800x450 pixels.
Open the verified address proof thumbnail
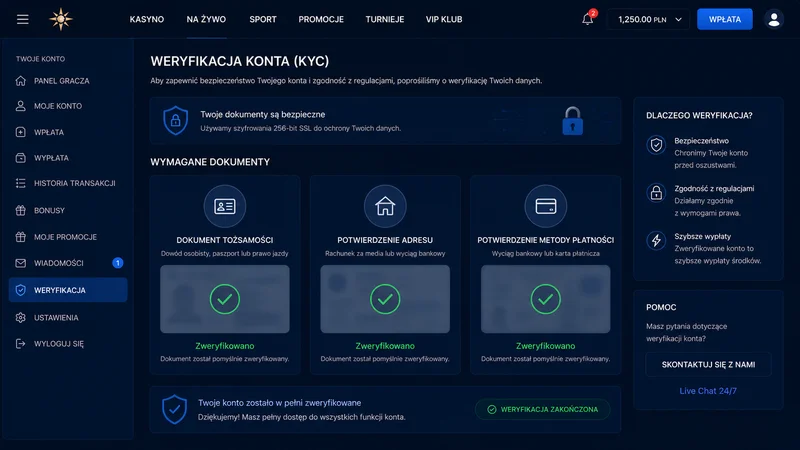385,299
